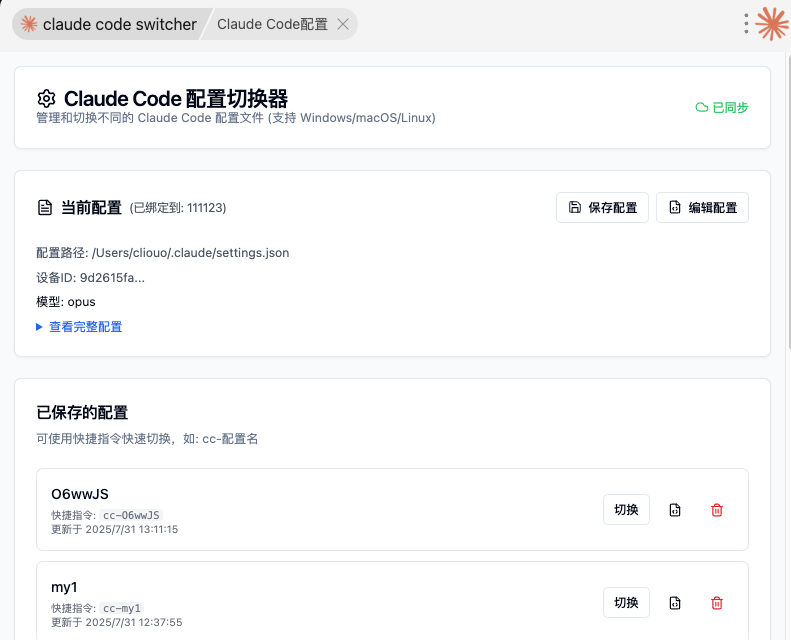The image size is (791, 640).
Task: Click the config path /Users/cliouo/.claude/settings.json
Action: pyautogui.click(x=190, y=253)
